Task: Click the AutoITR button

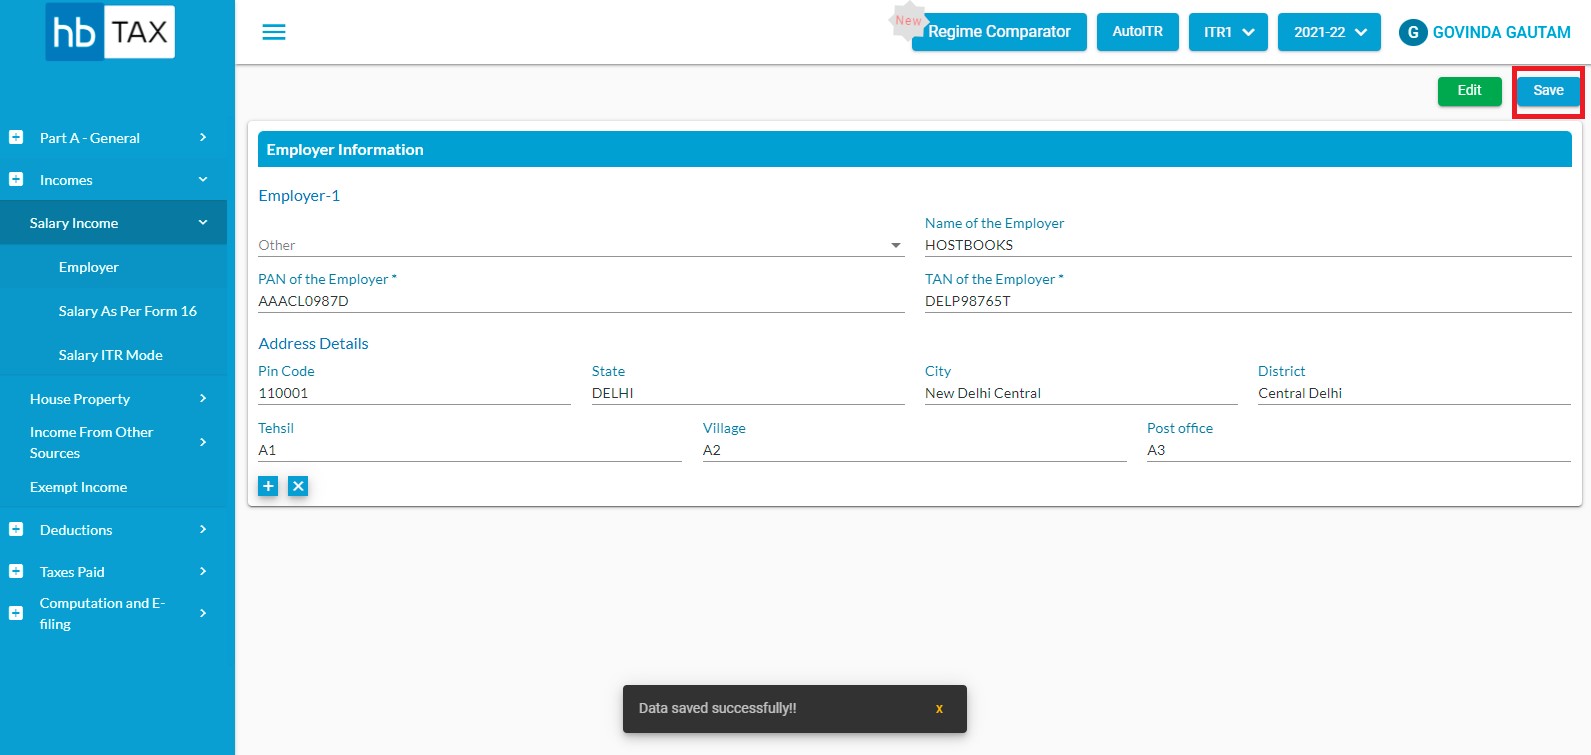Action: tap(1137, 32)
